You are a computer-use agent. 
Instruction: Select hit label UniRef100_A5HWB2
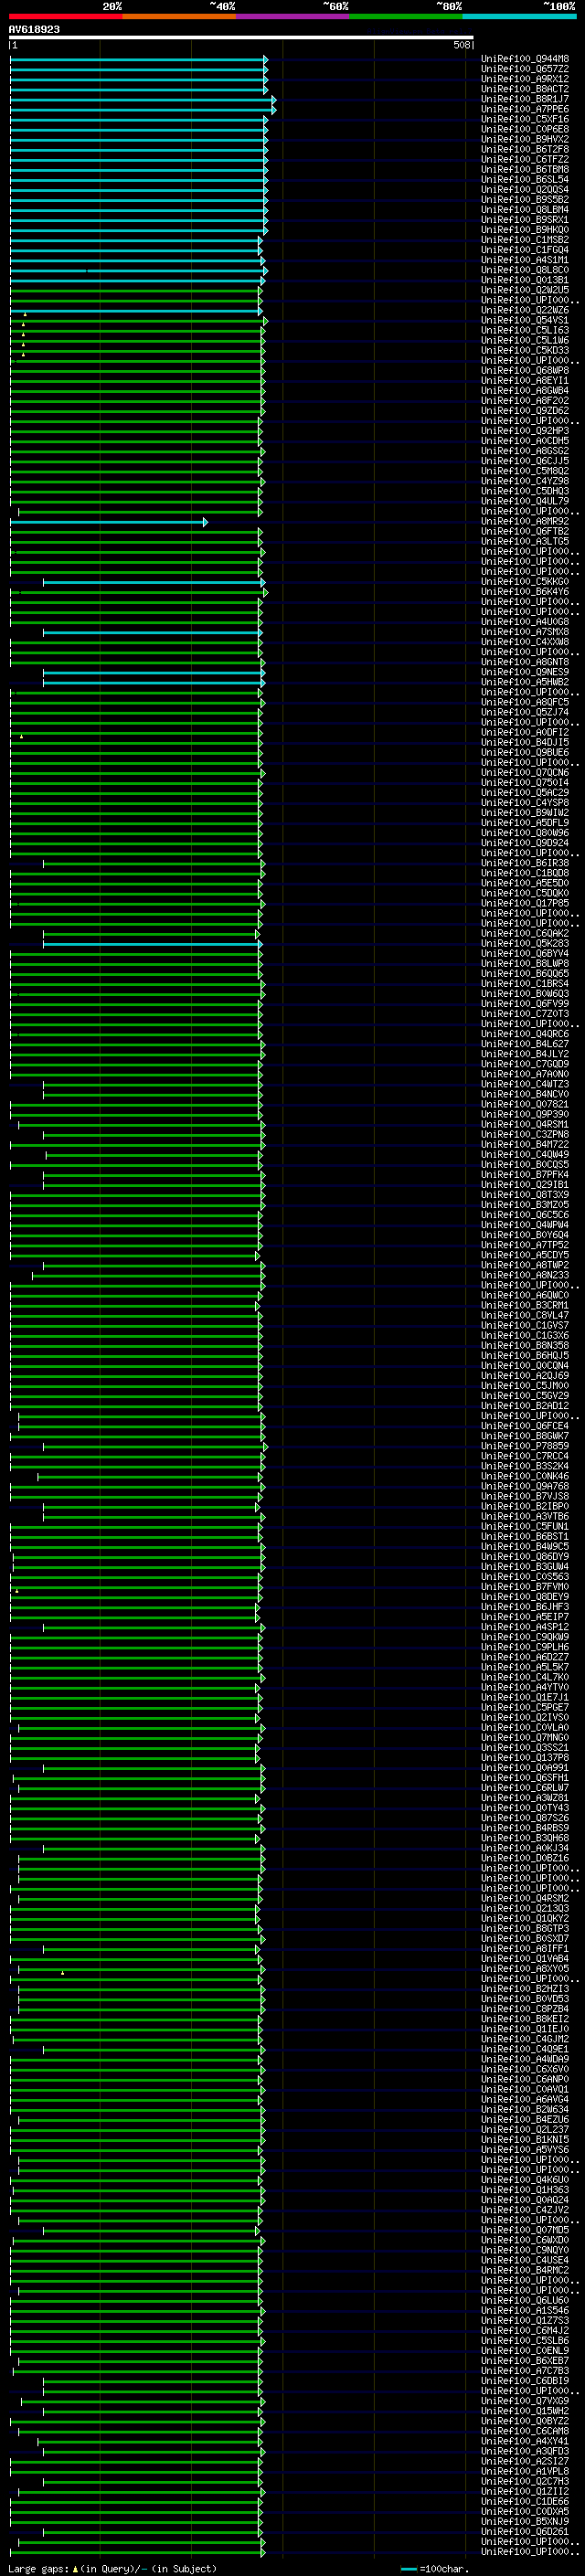tap(525, 682)
